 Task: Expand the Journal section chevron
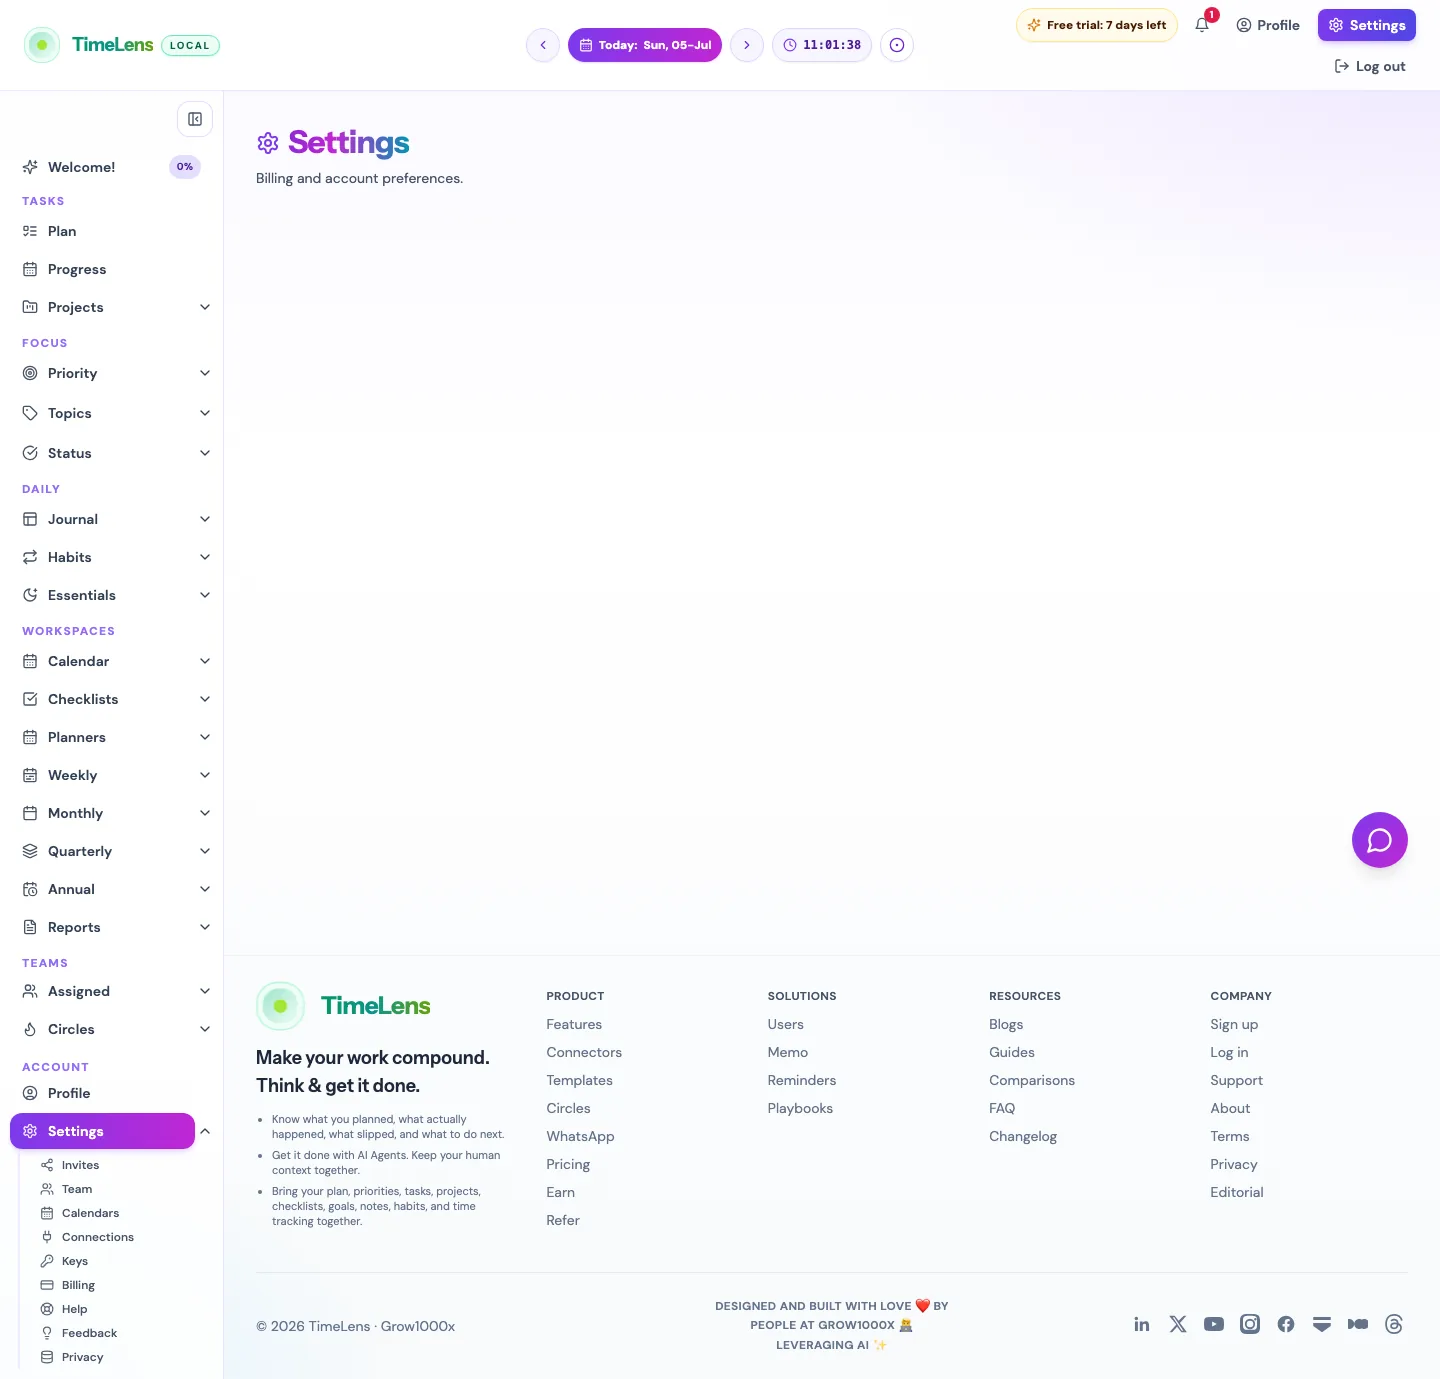[205, 519]
